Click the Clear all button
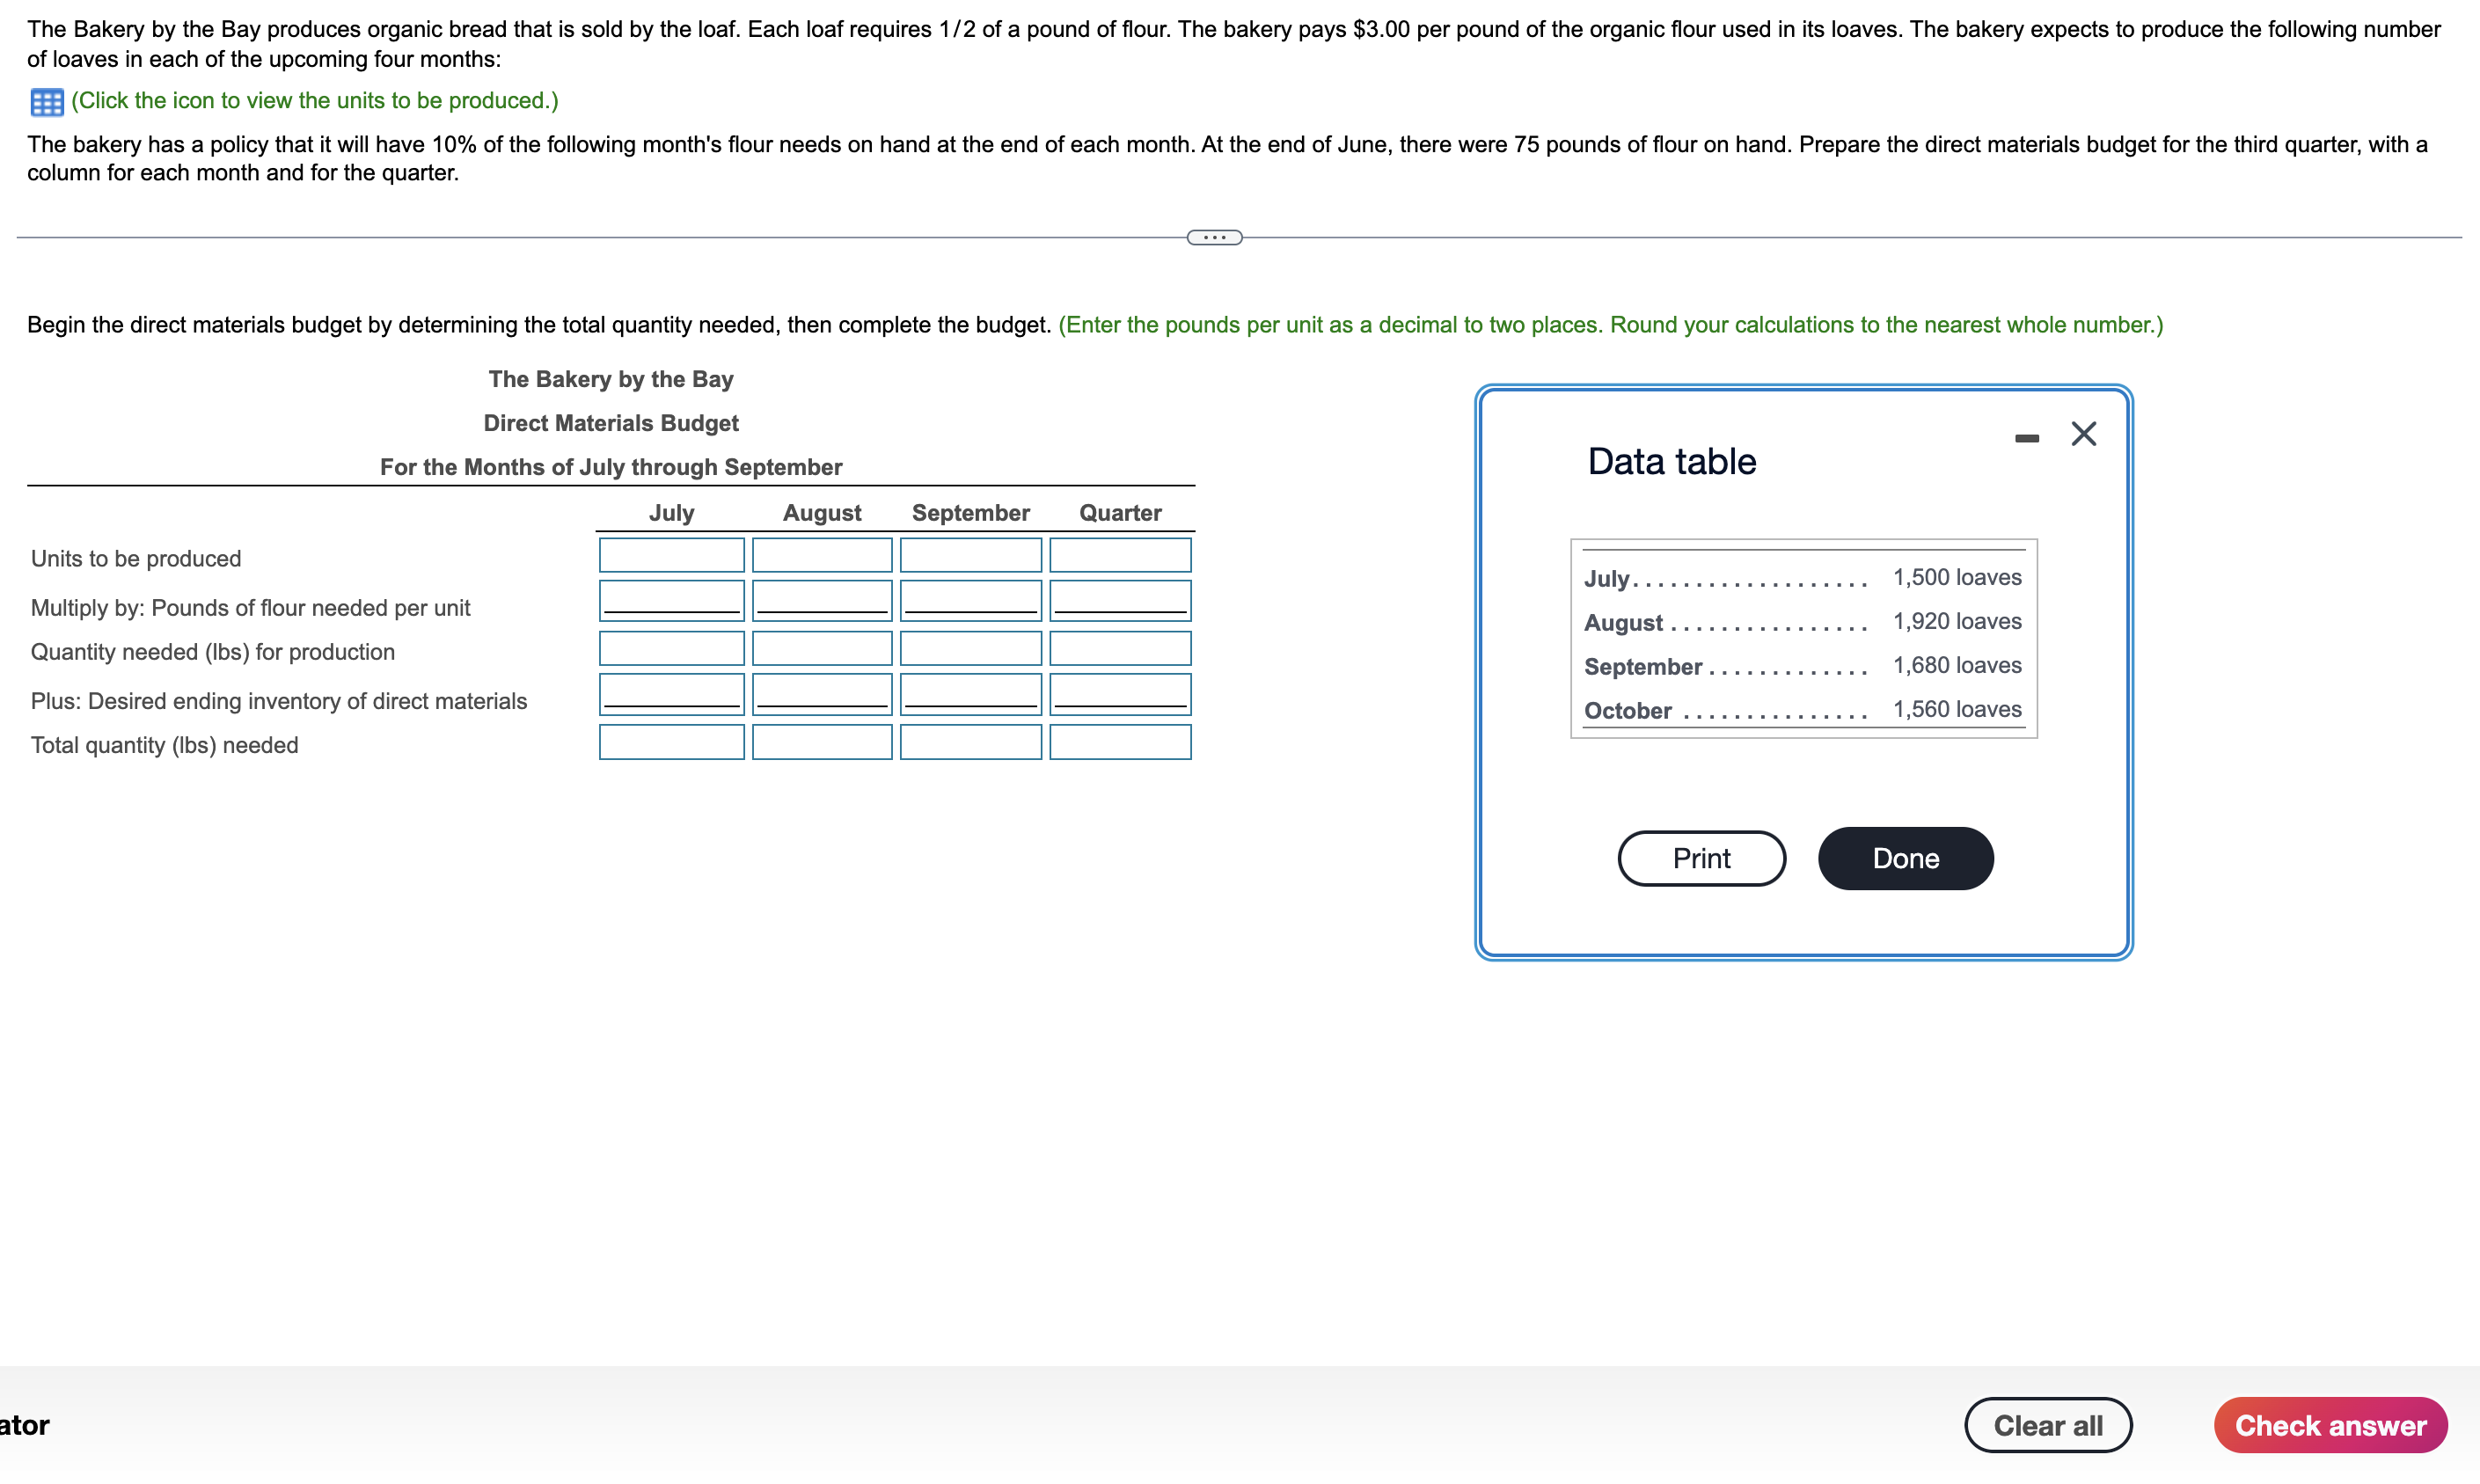 pos(2047,1424)
